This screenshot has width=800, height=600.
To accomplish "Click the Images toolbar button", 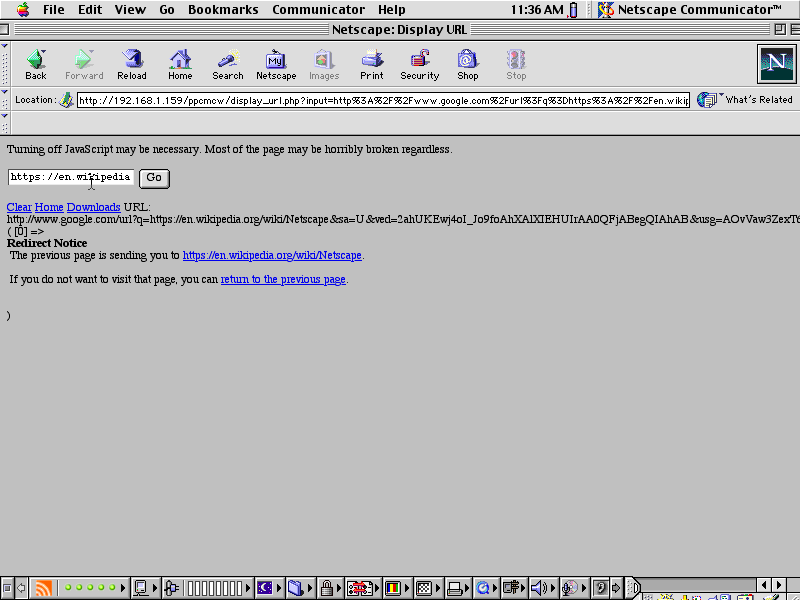I will coord(324,64).
